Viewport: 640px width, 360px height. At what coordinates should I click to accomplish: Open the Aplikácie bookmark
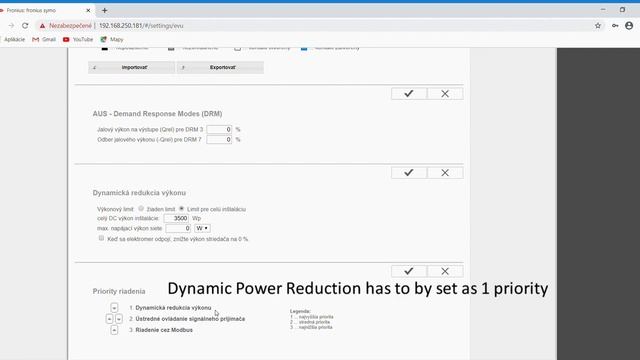tap(14, 40)
